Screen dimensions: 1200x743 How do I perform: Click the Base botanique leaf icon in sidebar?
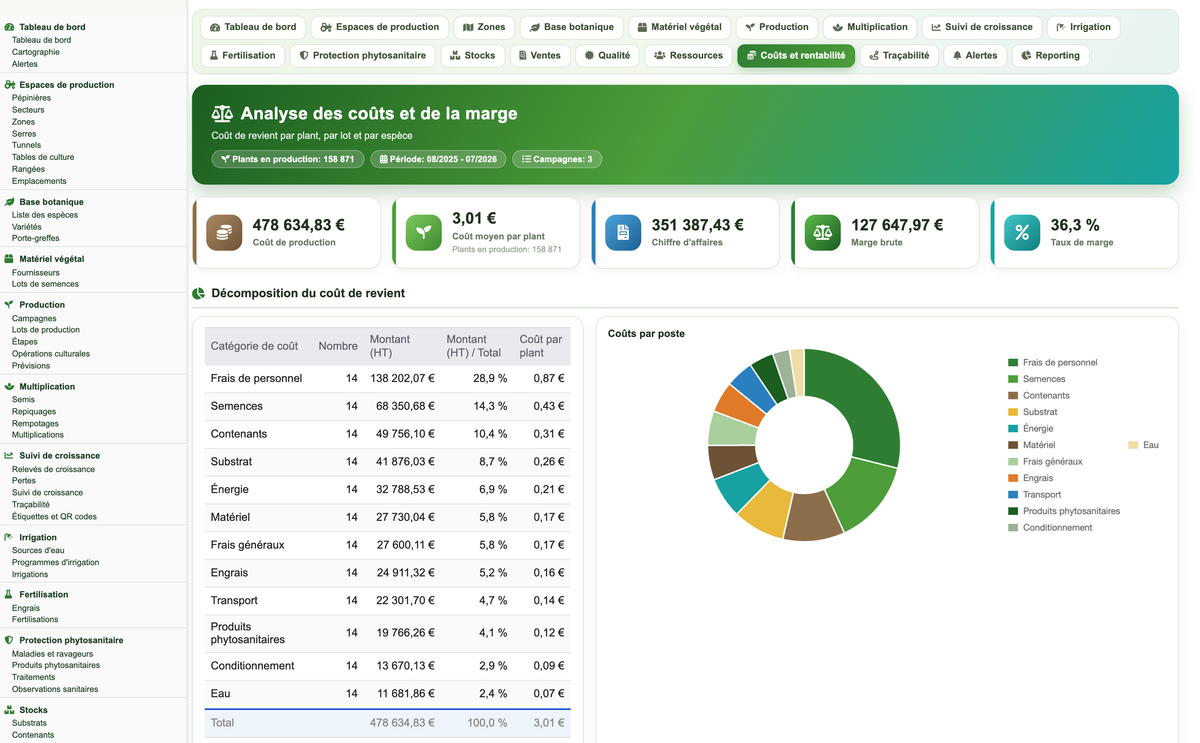tap(10, 202)
